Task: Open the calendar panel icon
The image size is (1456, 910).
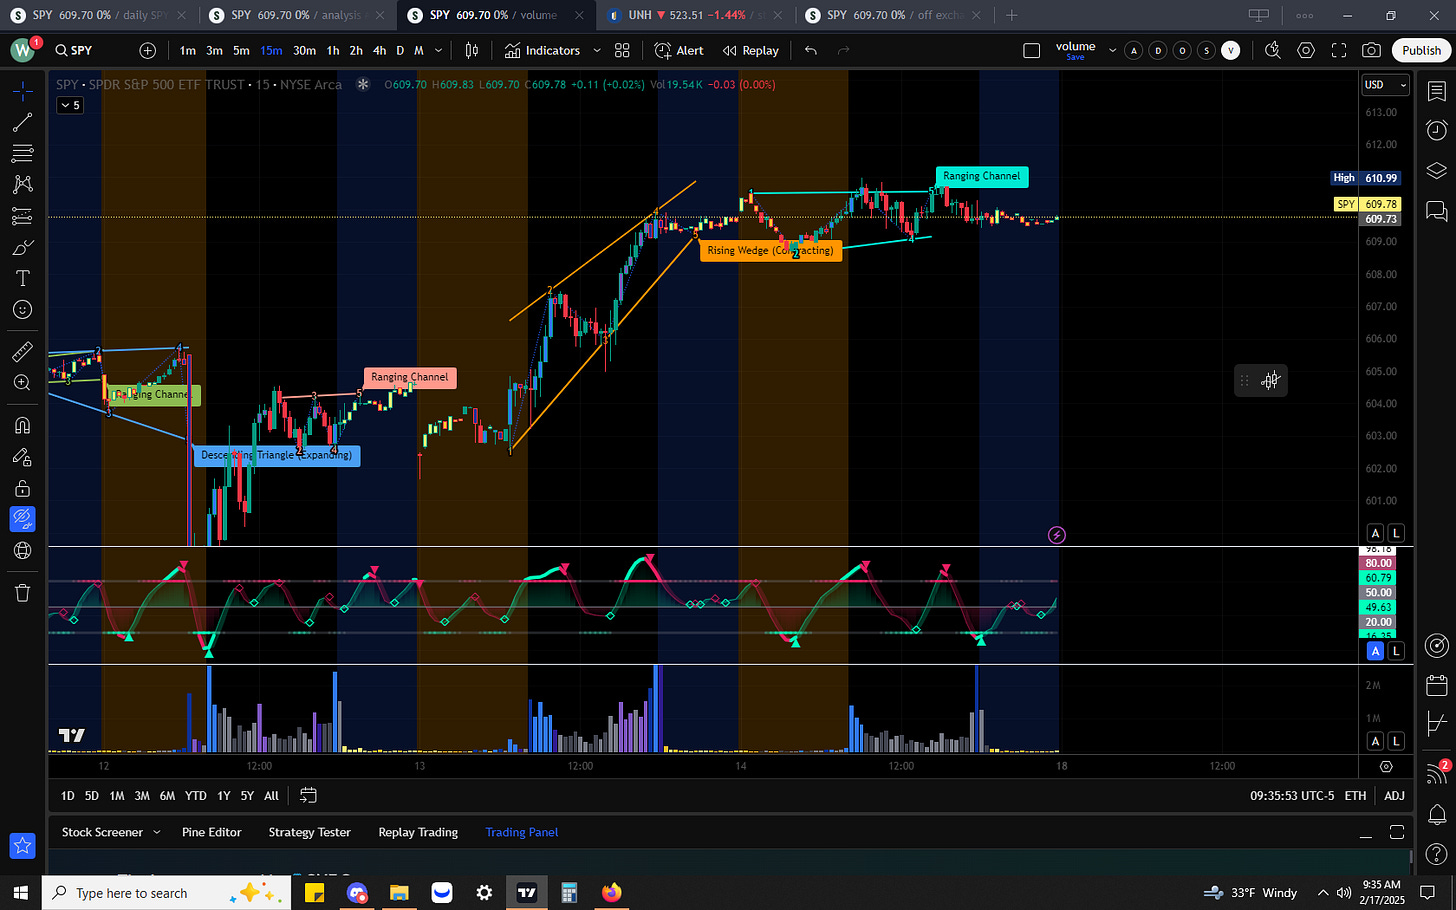Action: (1436, 685)
